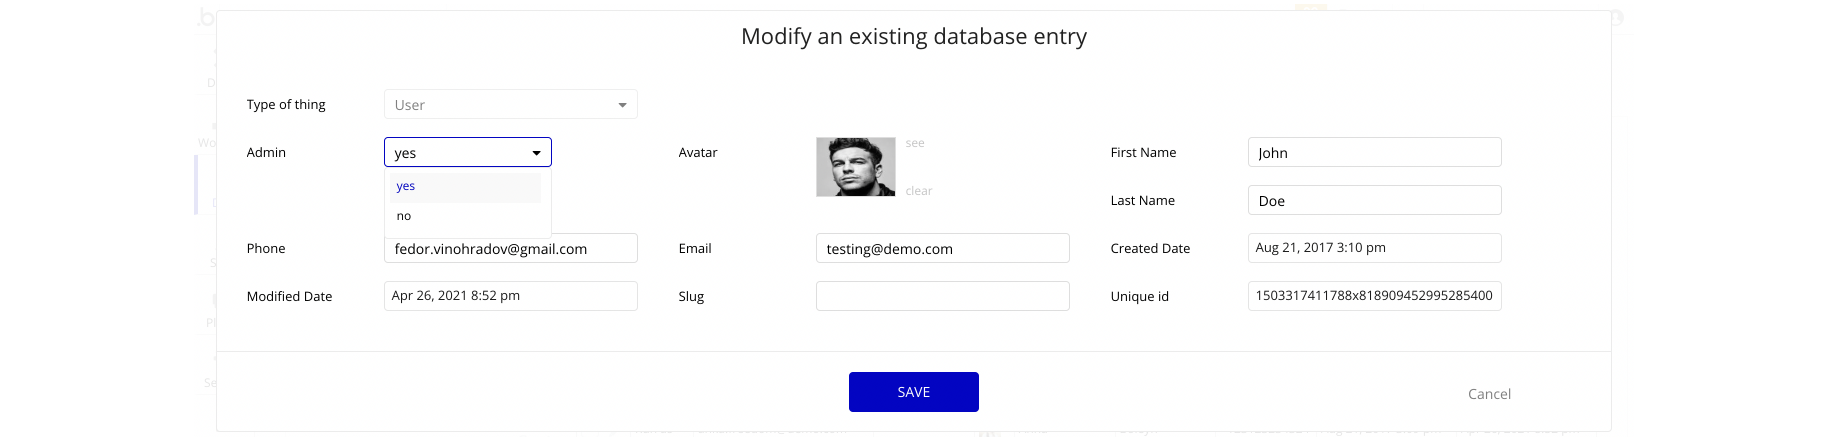1830x444 pixels.
Task: Click the empty Slug input field
Action: 942,296
